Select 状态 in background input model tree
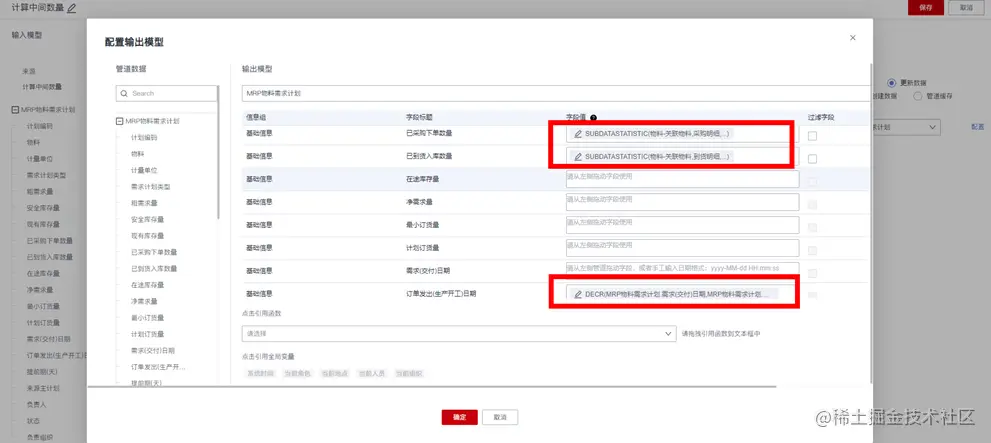 33,421
